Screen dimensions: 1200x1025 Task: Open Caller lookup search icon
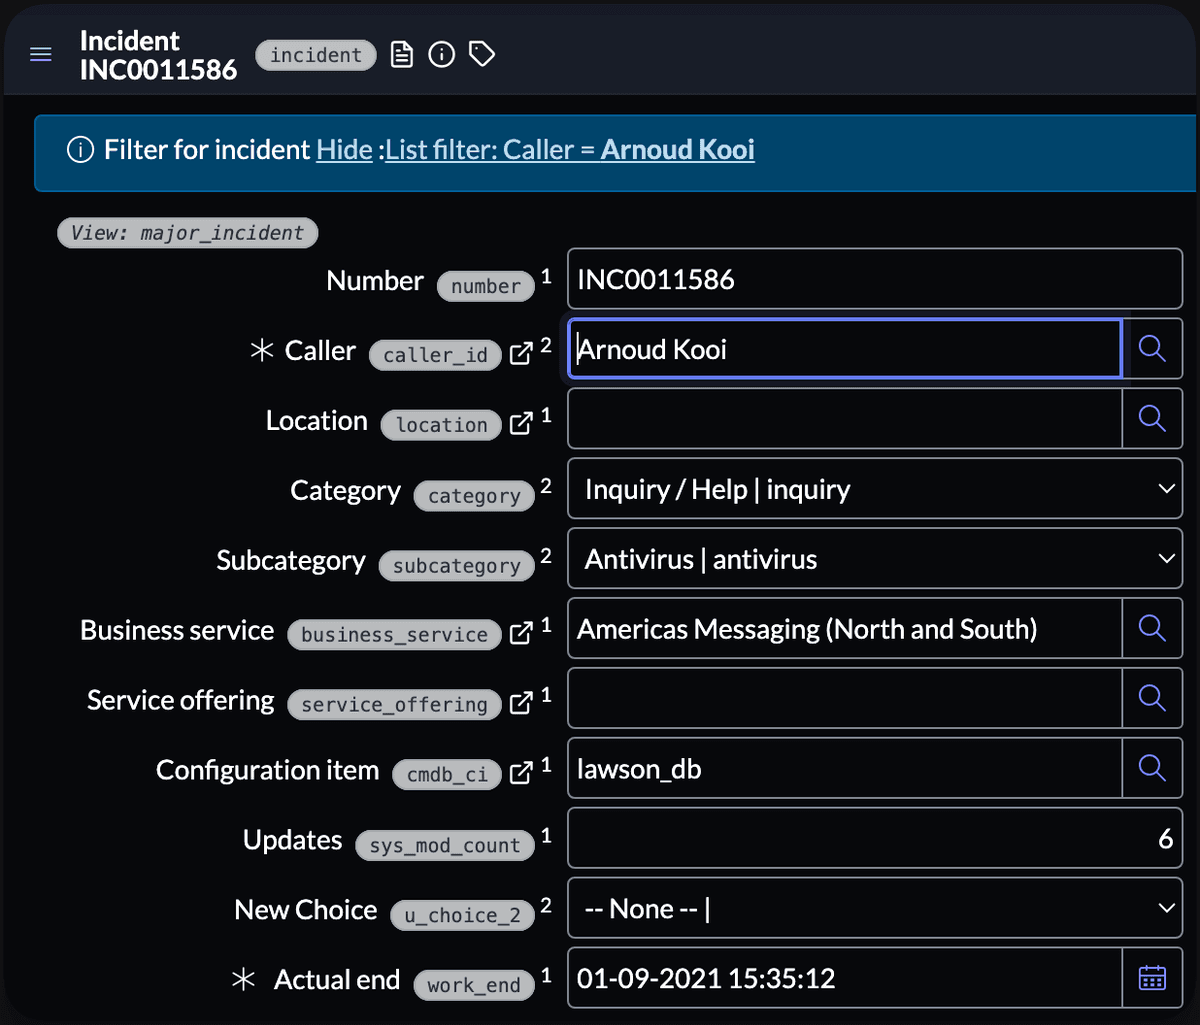click(1152, 349)
